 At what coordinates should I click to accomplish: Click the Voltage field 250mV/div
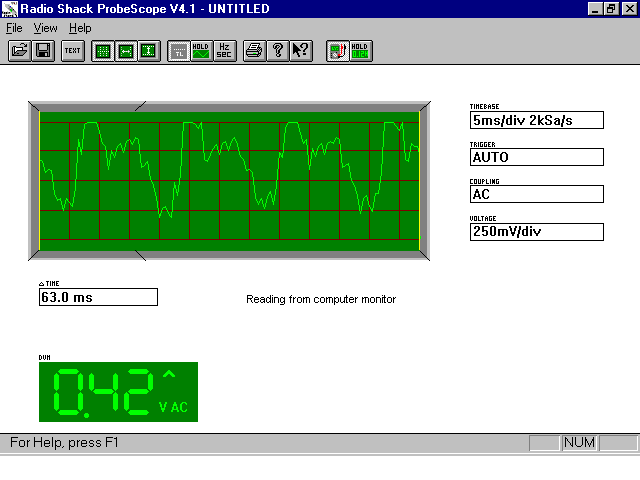click(x=537, y=232)
